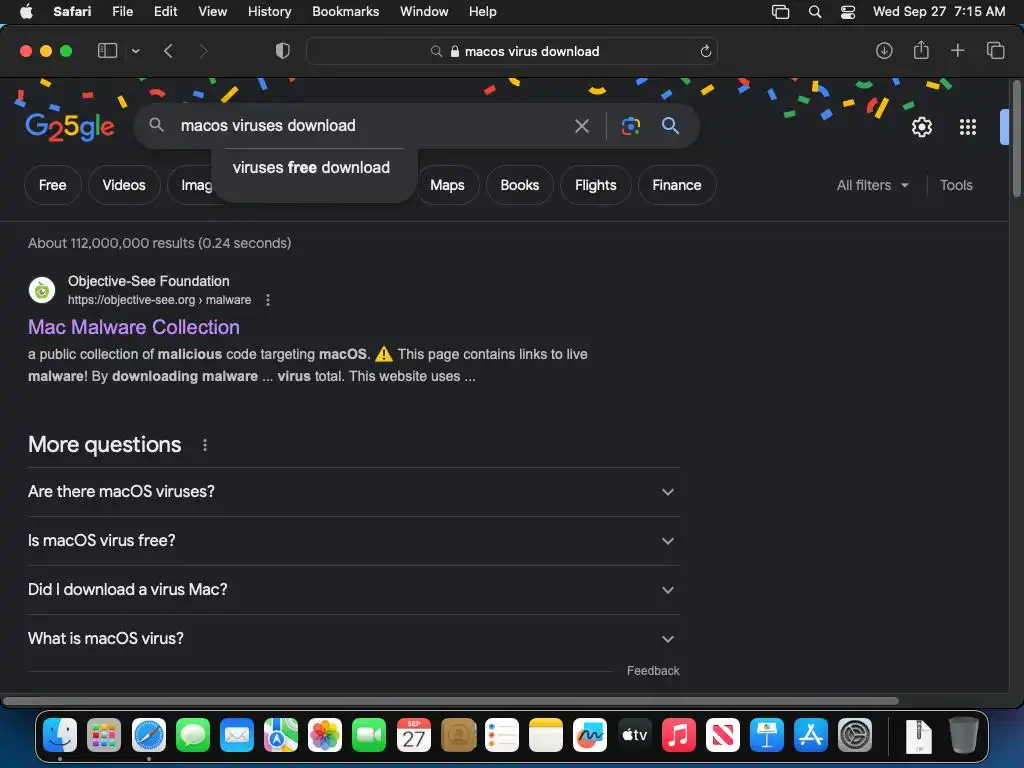
Task: Select the Finance filter chip
Action: tap(677, 185)
